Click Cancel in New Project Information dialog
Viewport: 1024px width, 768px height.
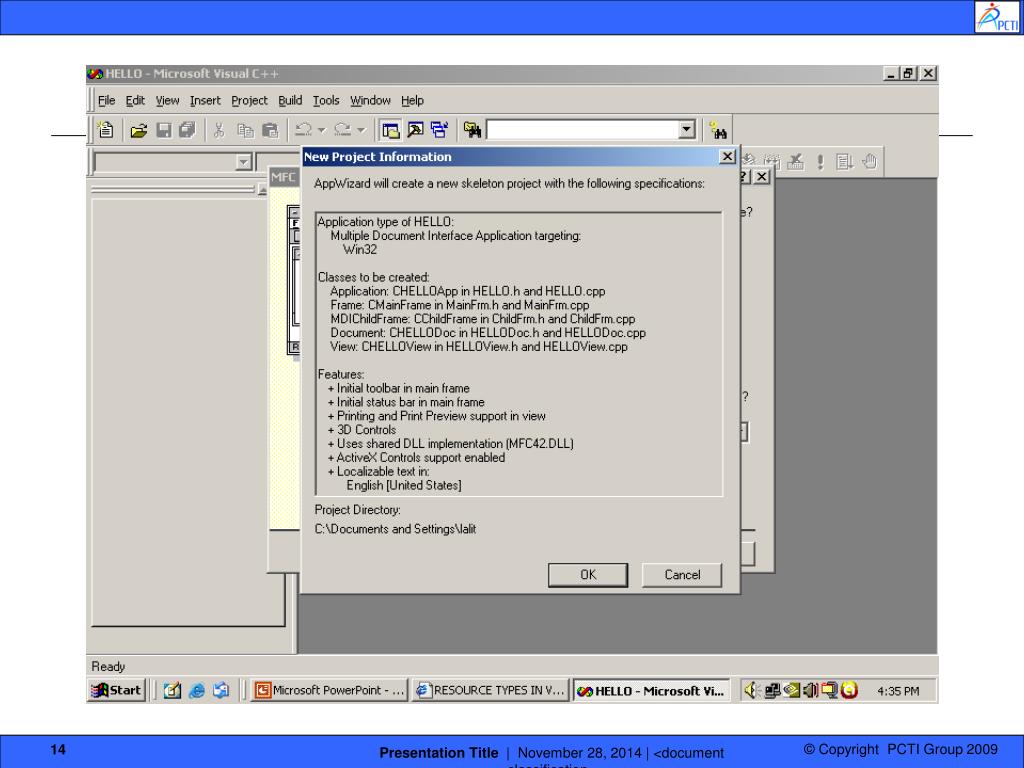tap(682, 575)
